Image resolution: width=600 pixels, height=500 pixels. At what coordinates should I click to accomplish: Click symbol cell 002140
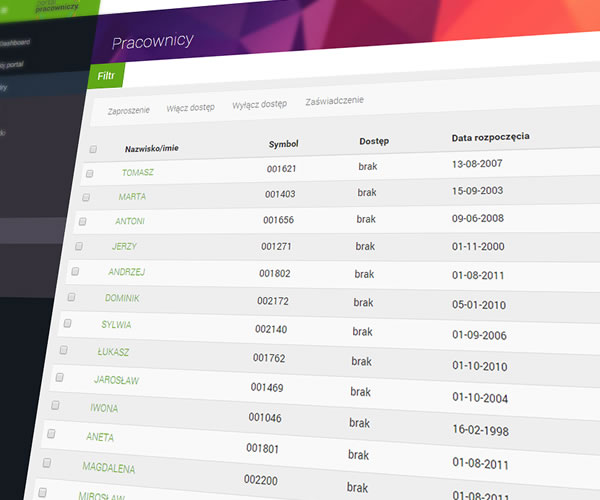(271, 329)
